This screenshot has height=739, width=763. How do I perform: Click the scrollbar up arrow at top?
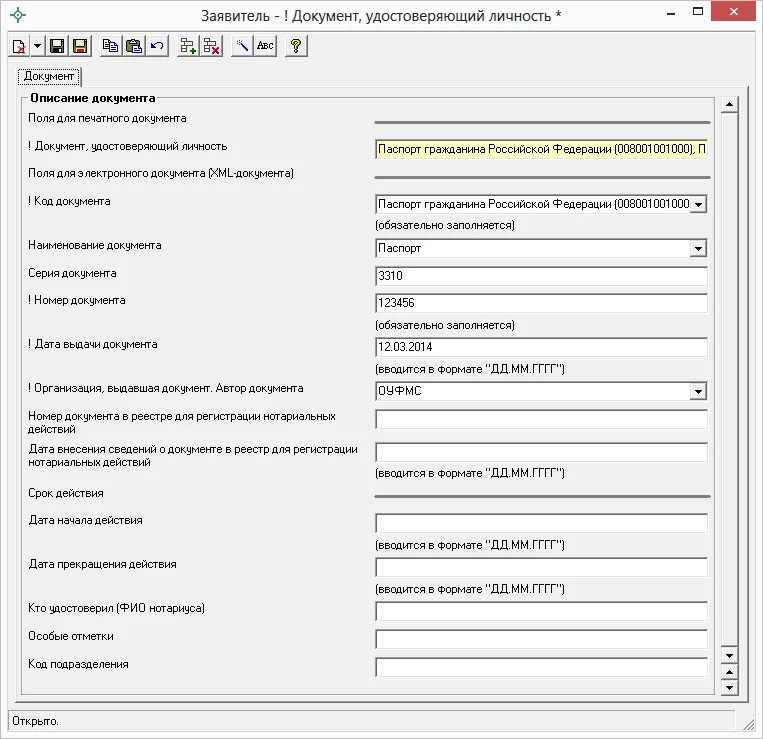729,104
